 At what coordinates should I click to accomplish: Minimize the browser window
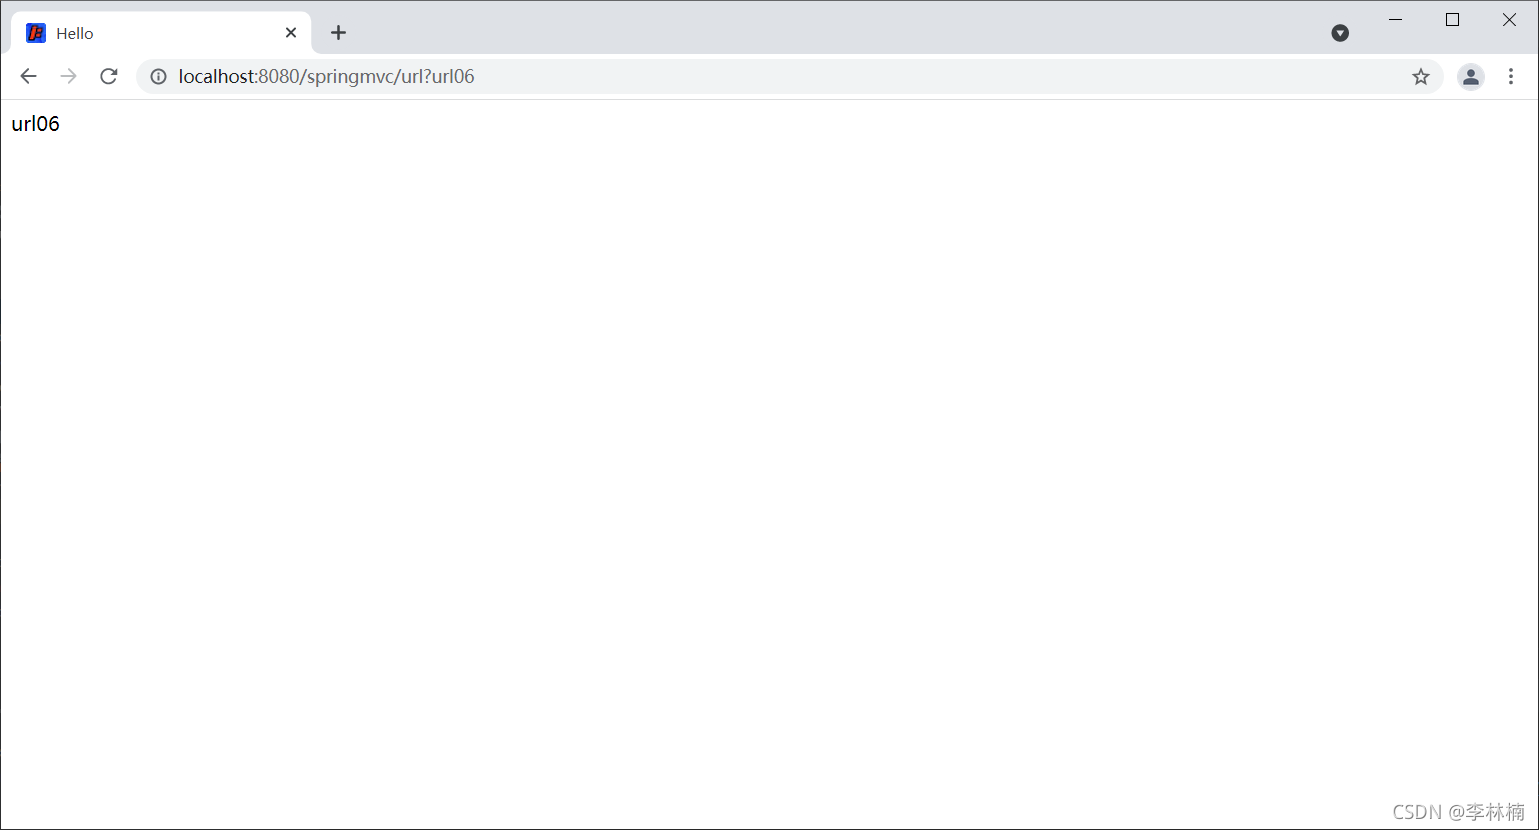pyautogui.click(x=1396, y=20)
